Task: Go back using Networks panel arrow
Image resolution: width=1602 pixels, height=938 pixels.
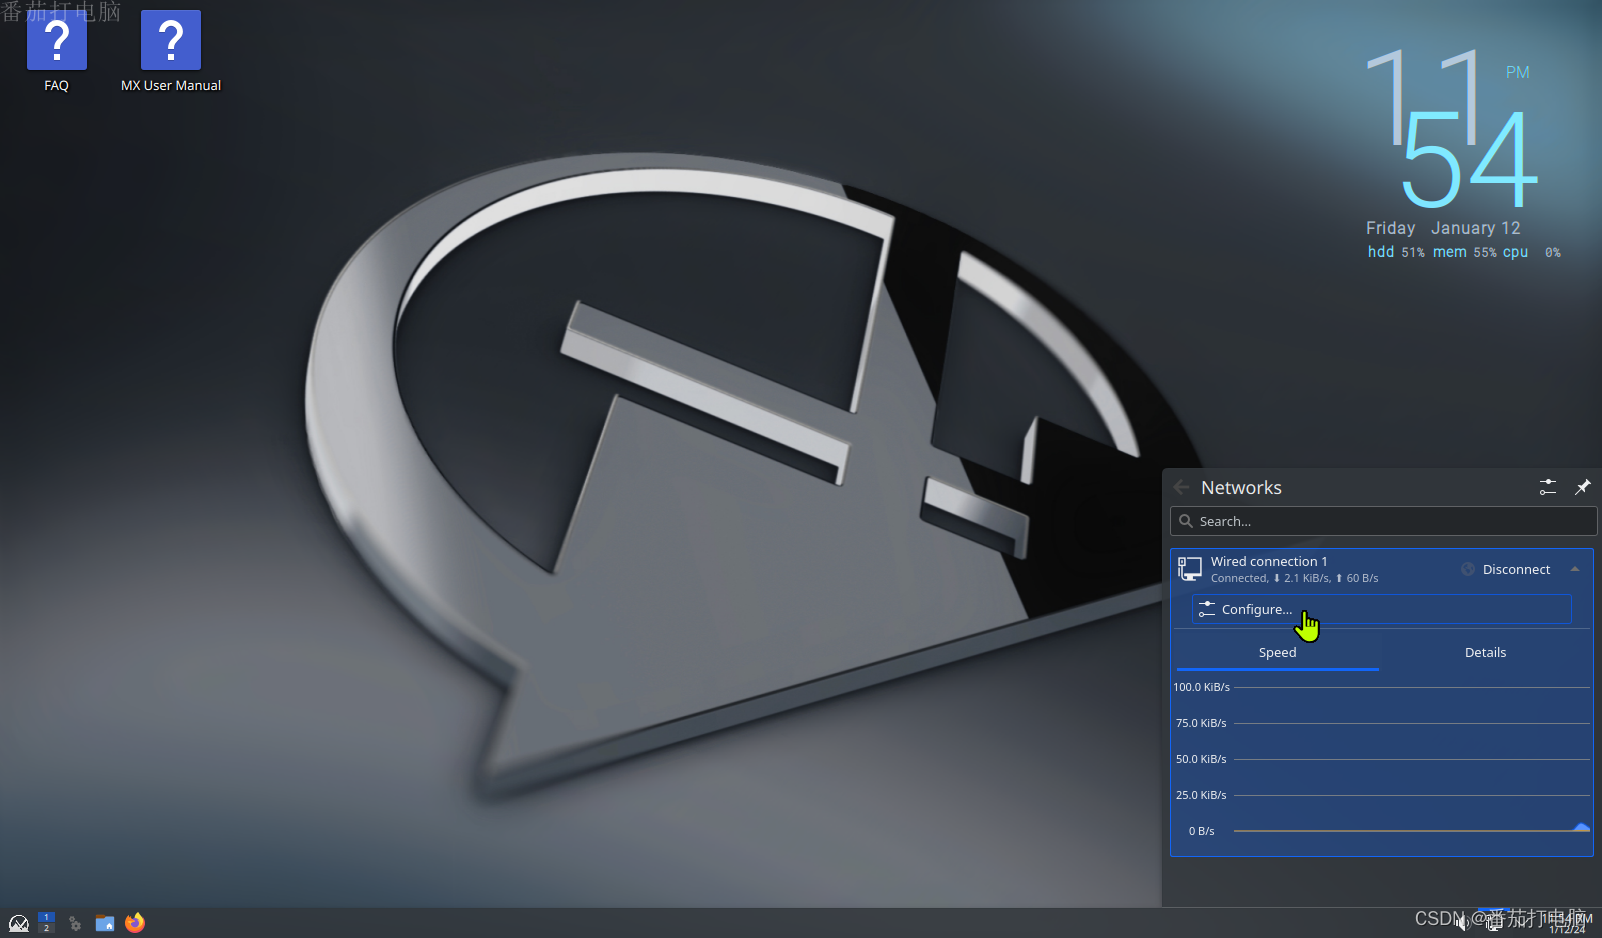Action: pos(1182,487)
